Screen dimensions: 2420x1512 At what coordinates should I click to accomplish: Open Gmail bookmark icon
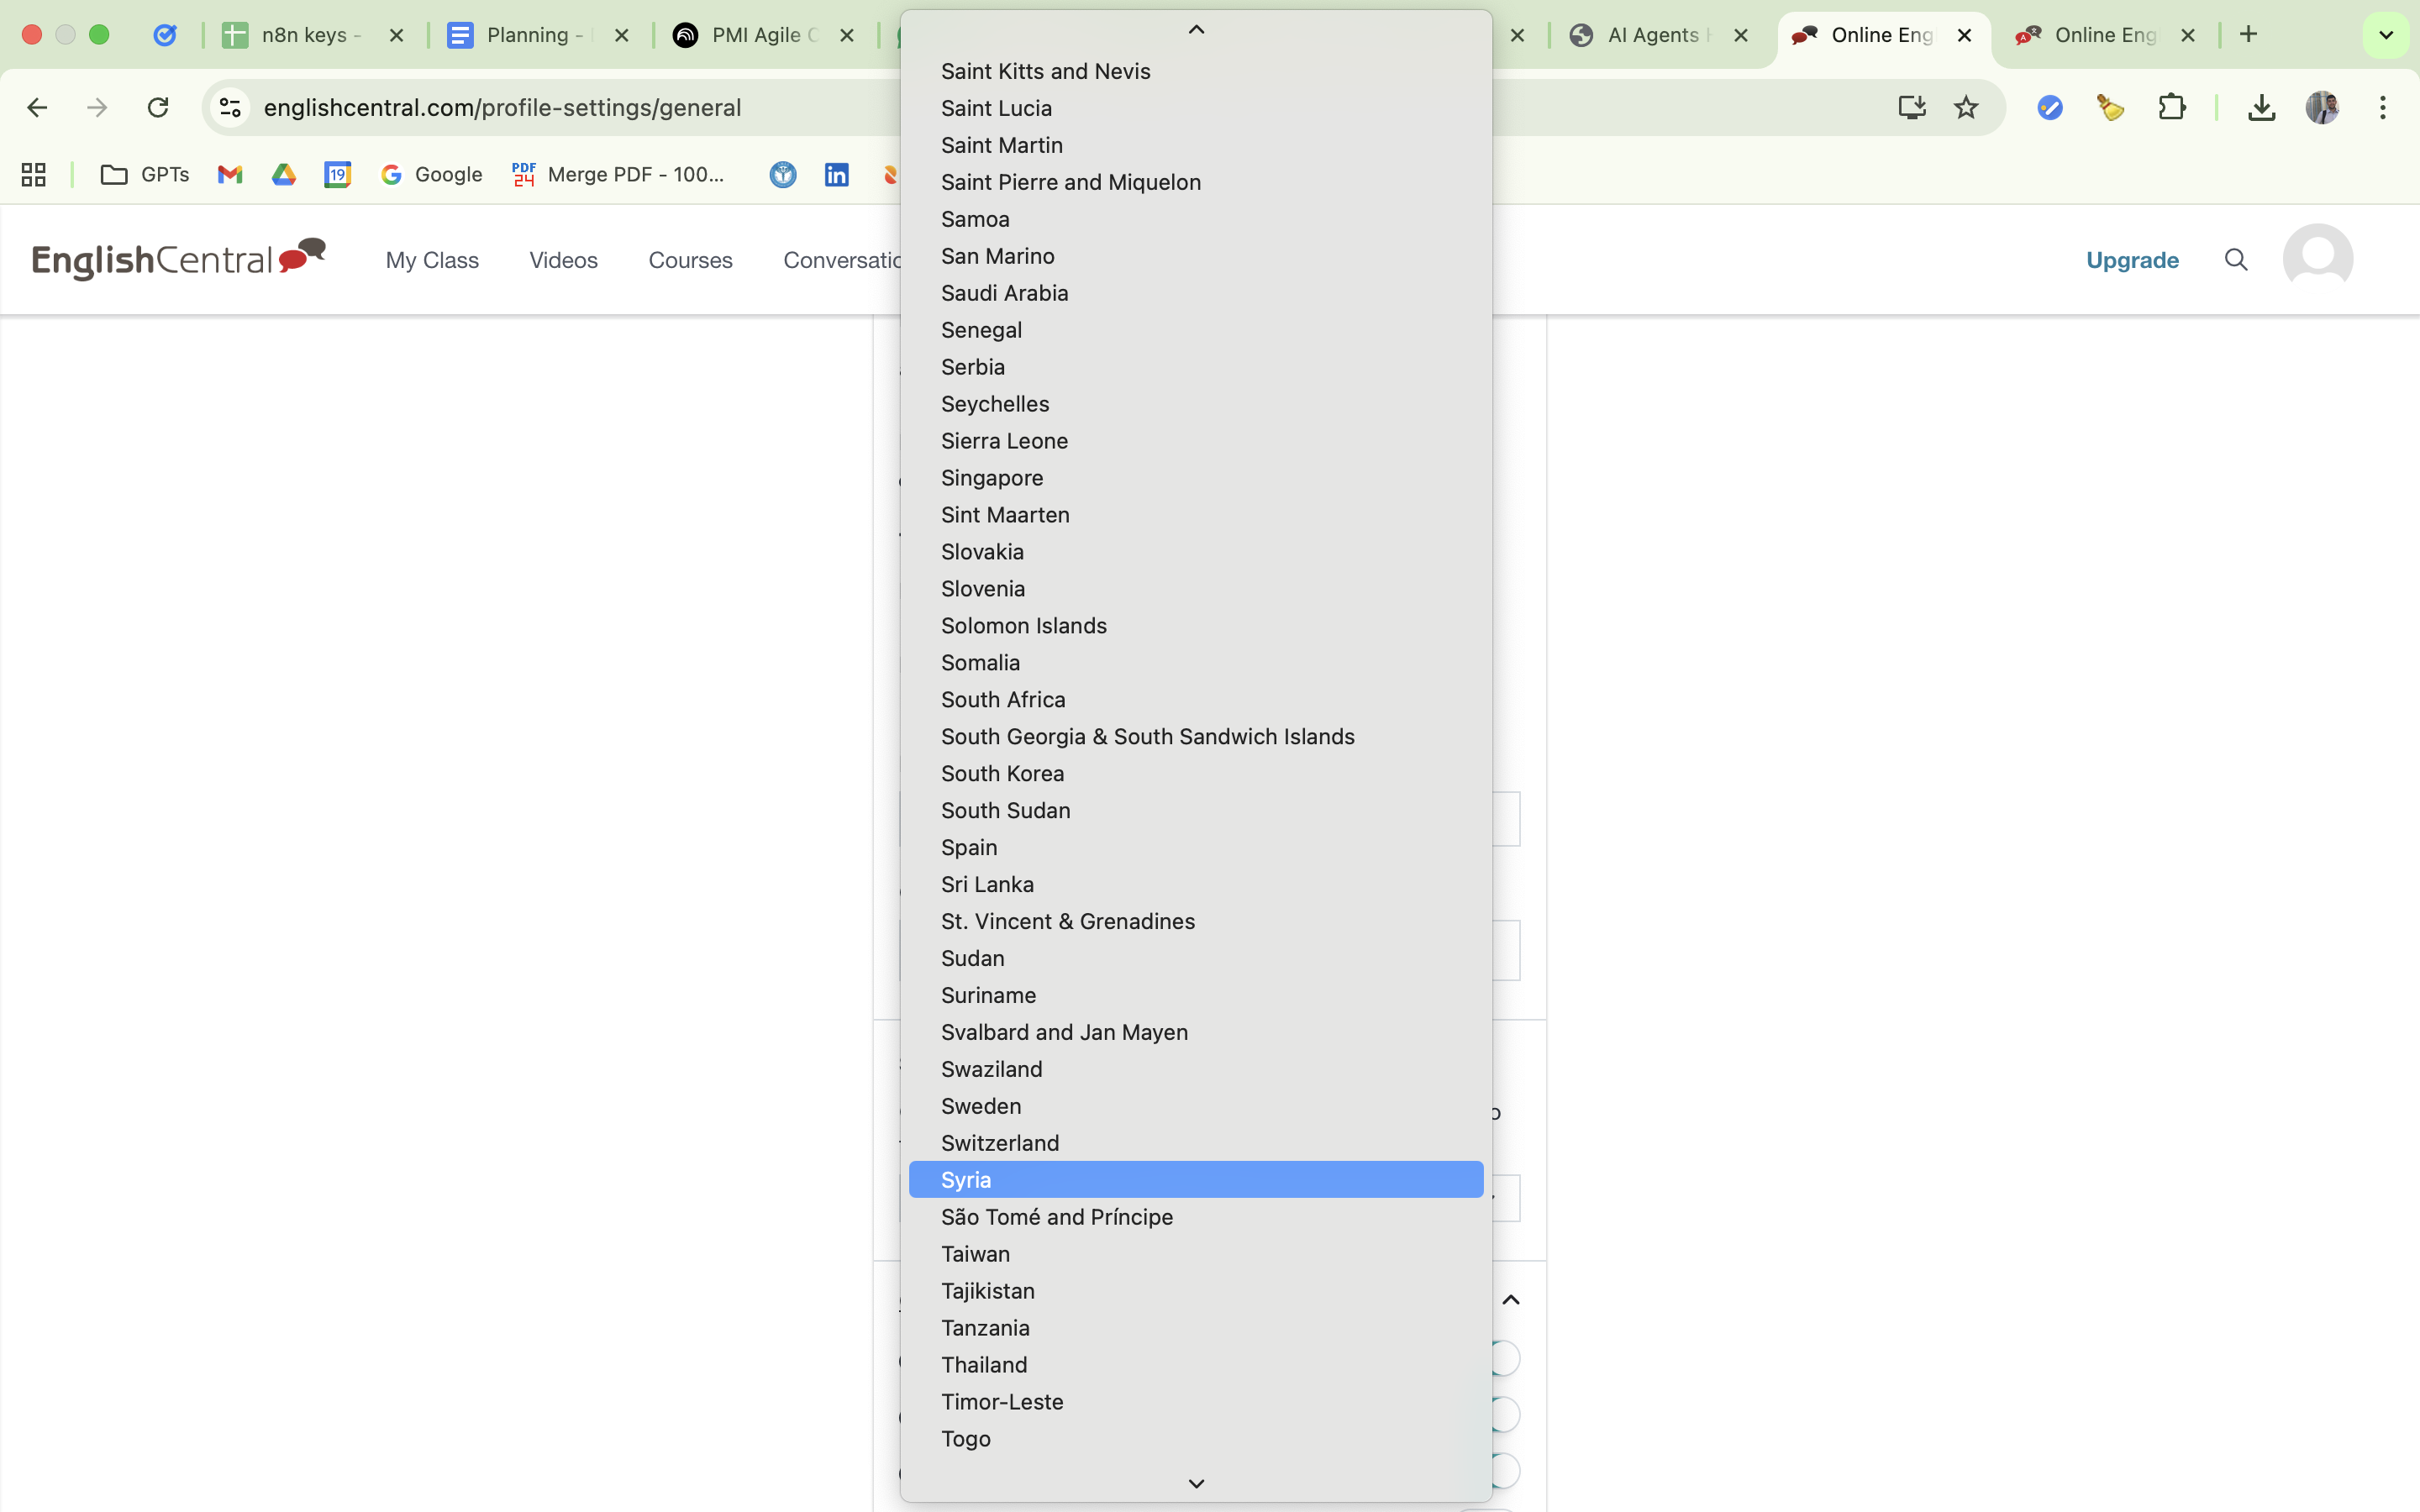point(230,175)
